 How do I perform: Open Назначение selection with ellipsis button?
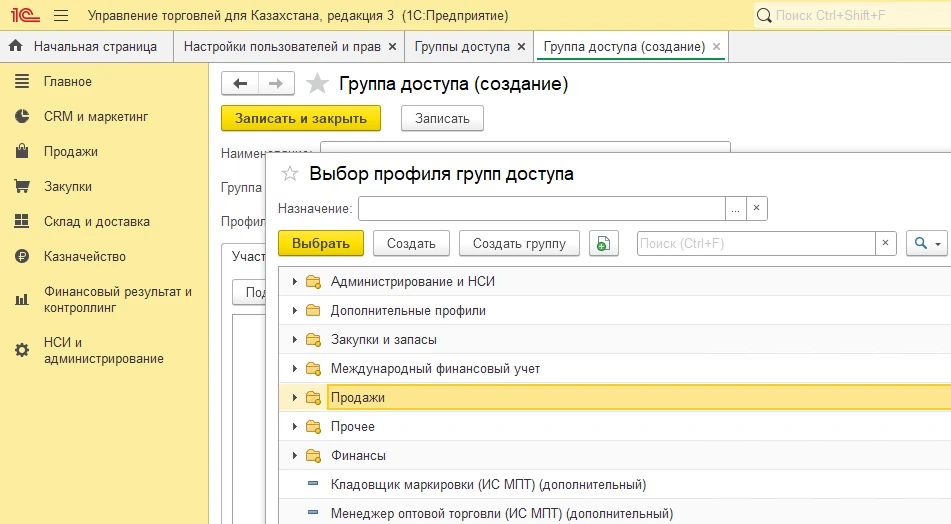click(x=736, y=208)
